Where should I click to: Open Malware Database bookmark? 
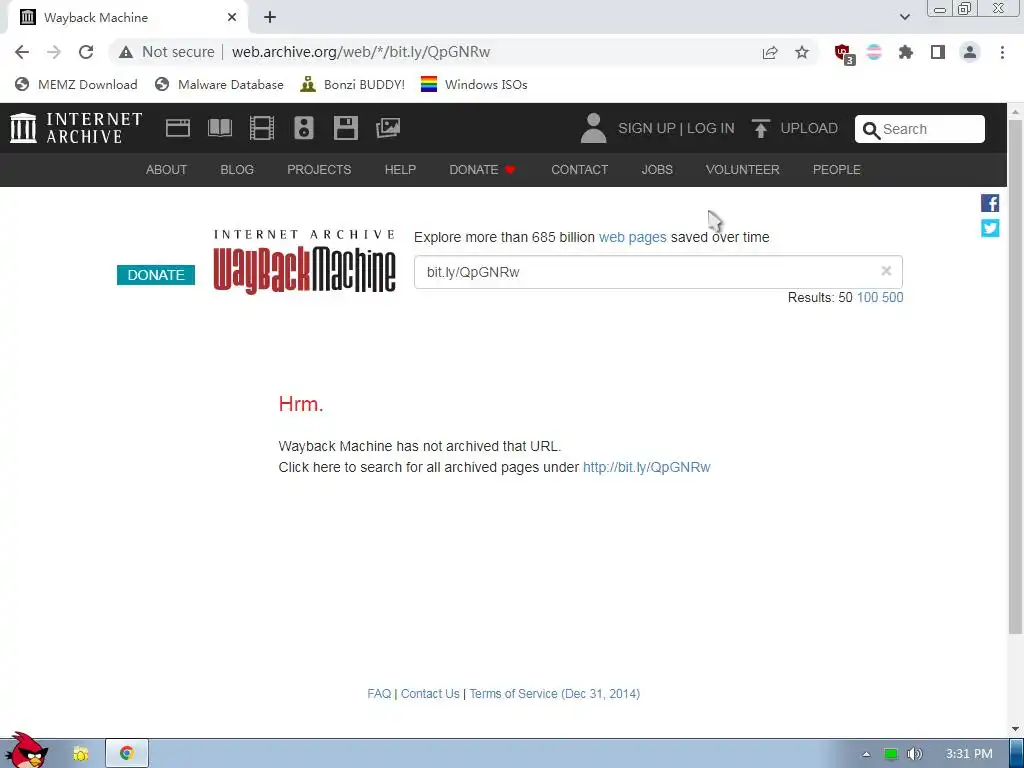[x=219, y=84]
